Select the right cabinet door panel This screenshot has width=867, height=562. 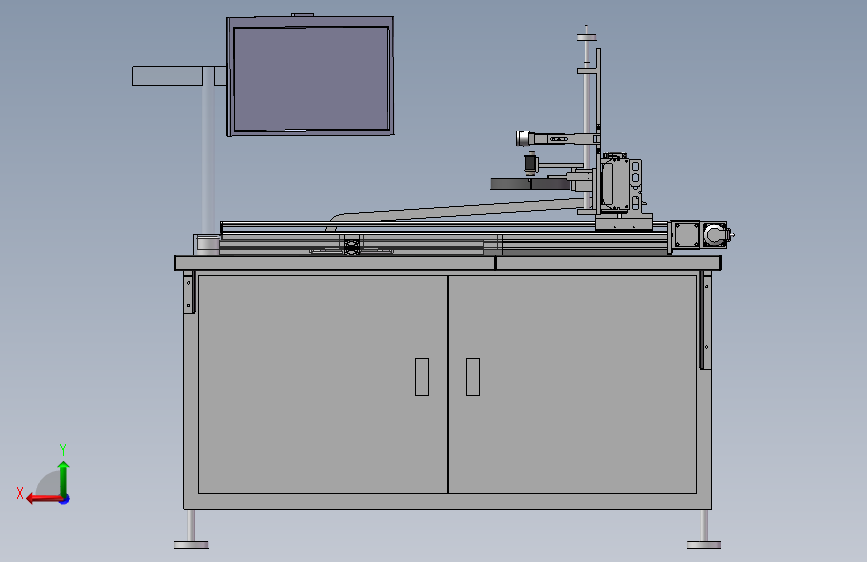click(572, 384)
